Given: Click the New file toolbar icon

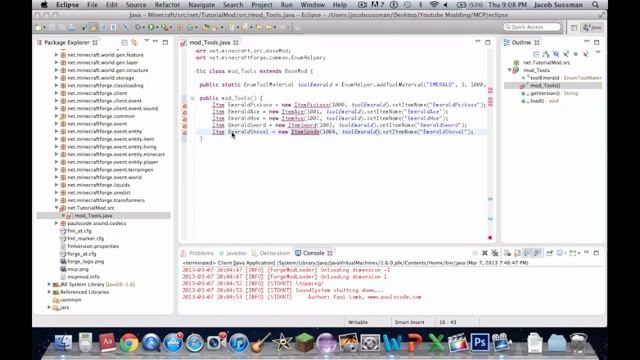Looking at the screenshot, I should click(x=38, y=27).
